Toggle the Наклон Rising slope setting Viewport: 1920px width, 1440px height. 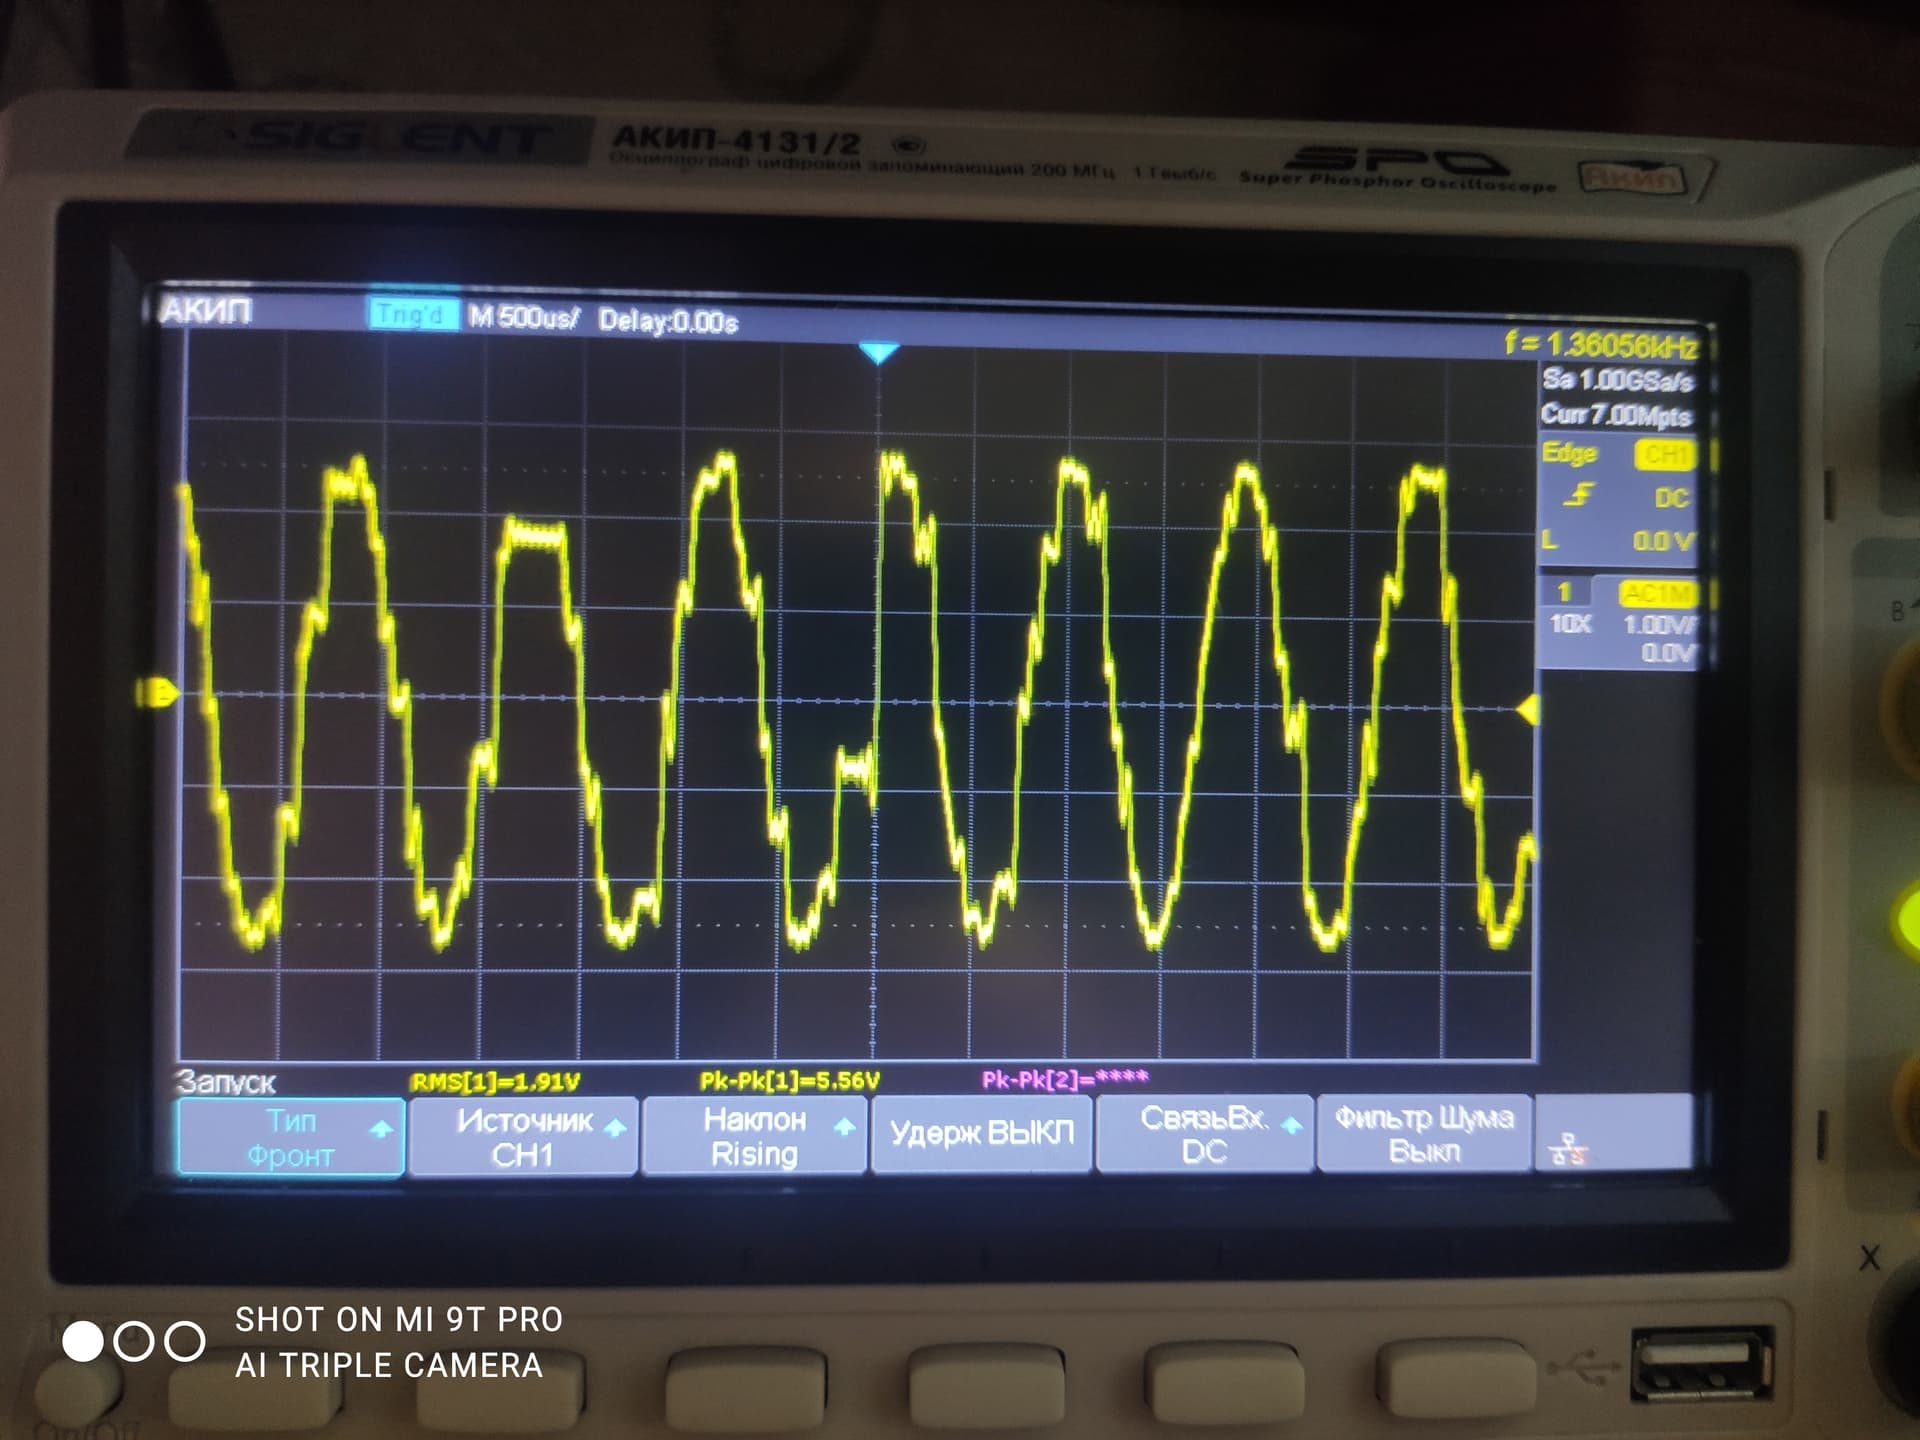tap(755, 1136)
